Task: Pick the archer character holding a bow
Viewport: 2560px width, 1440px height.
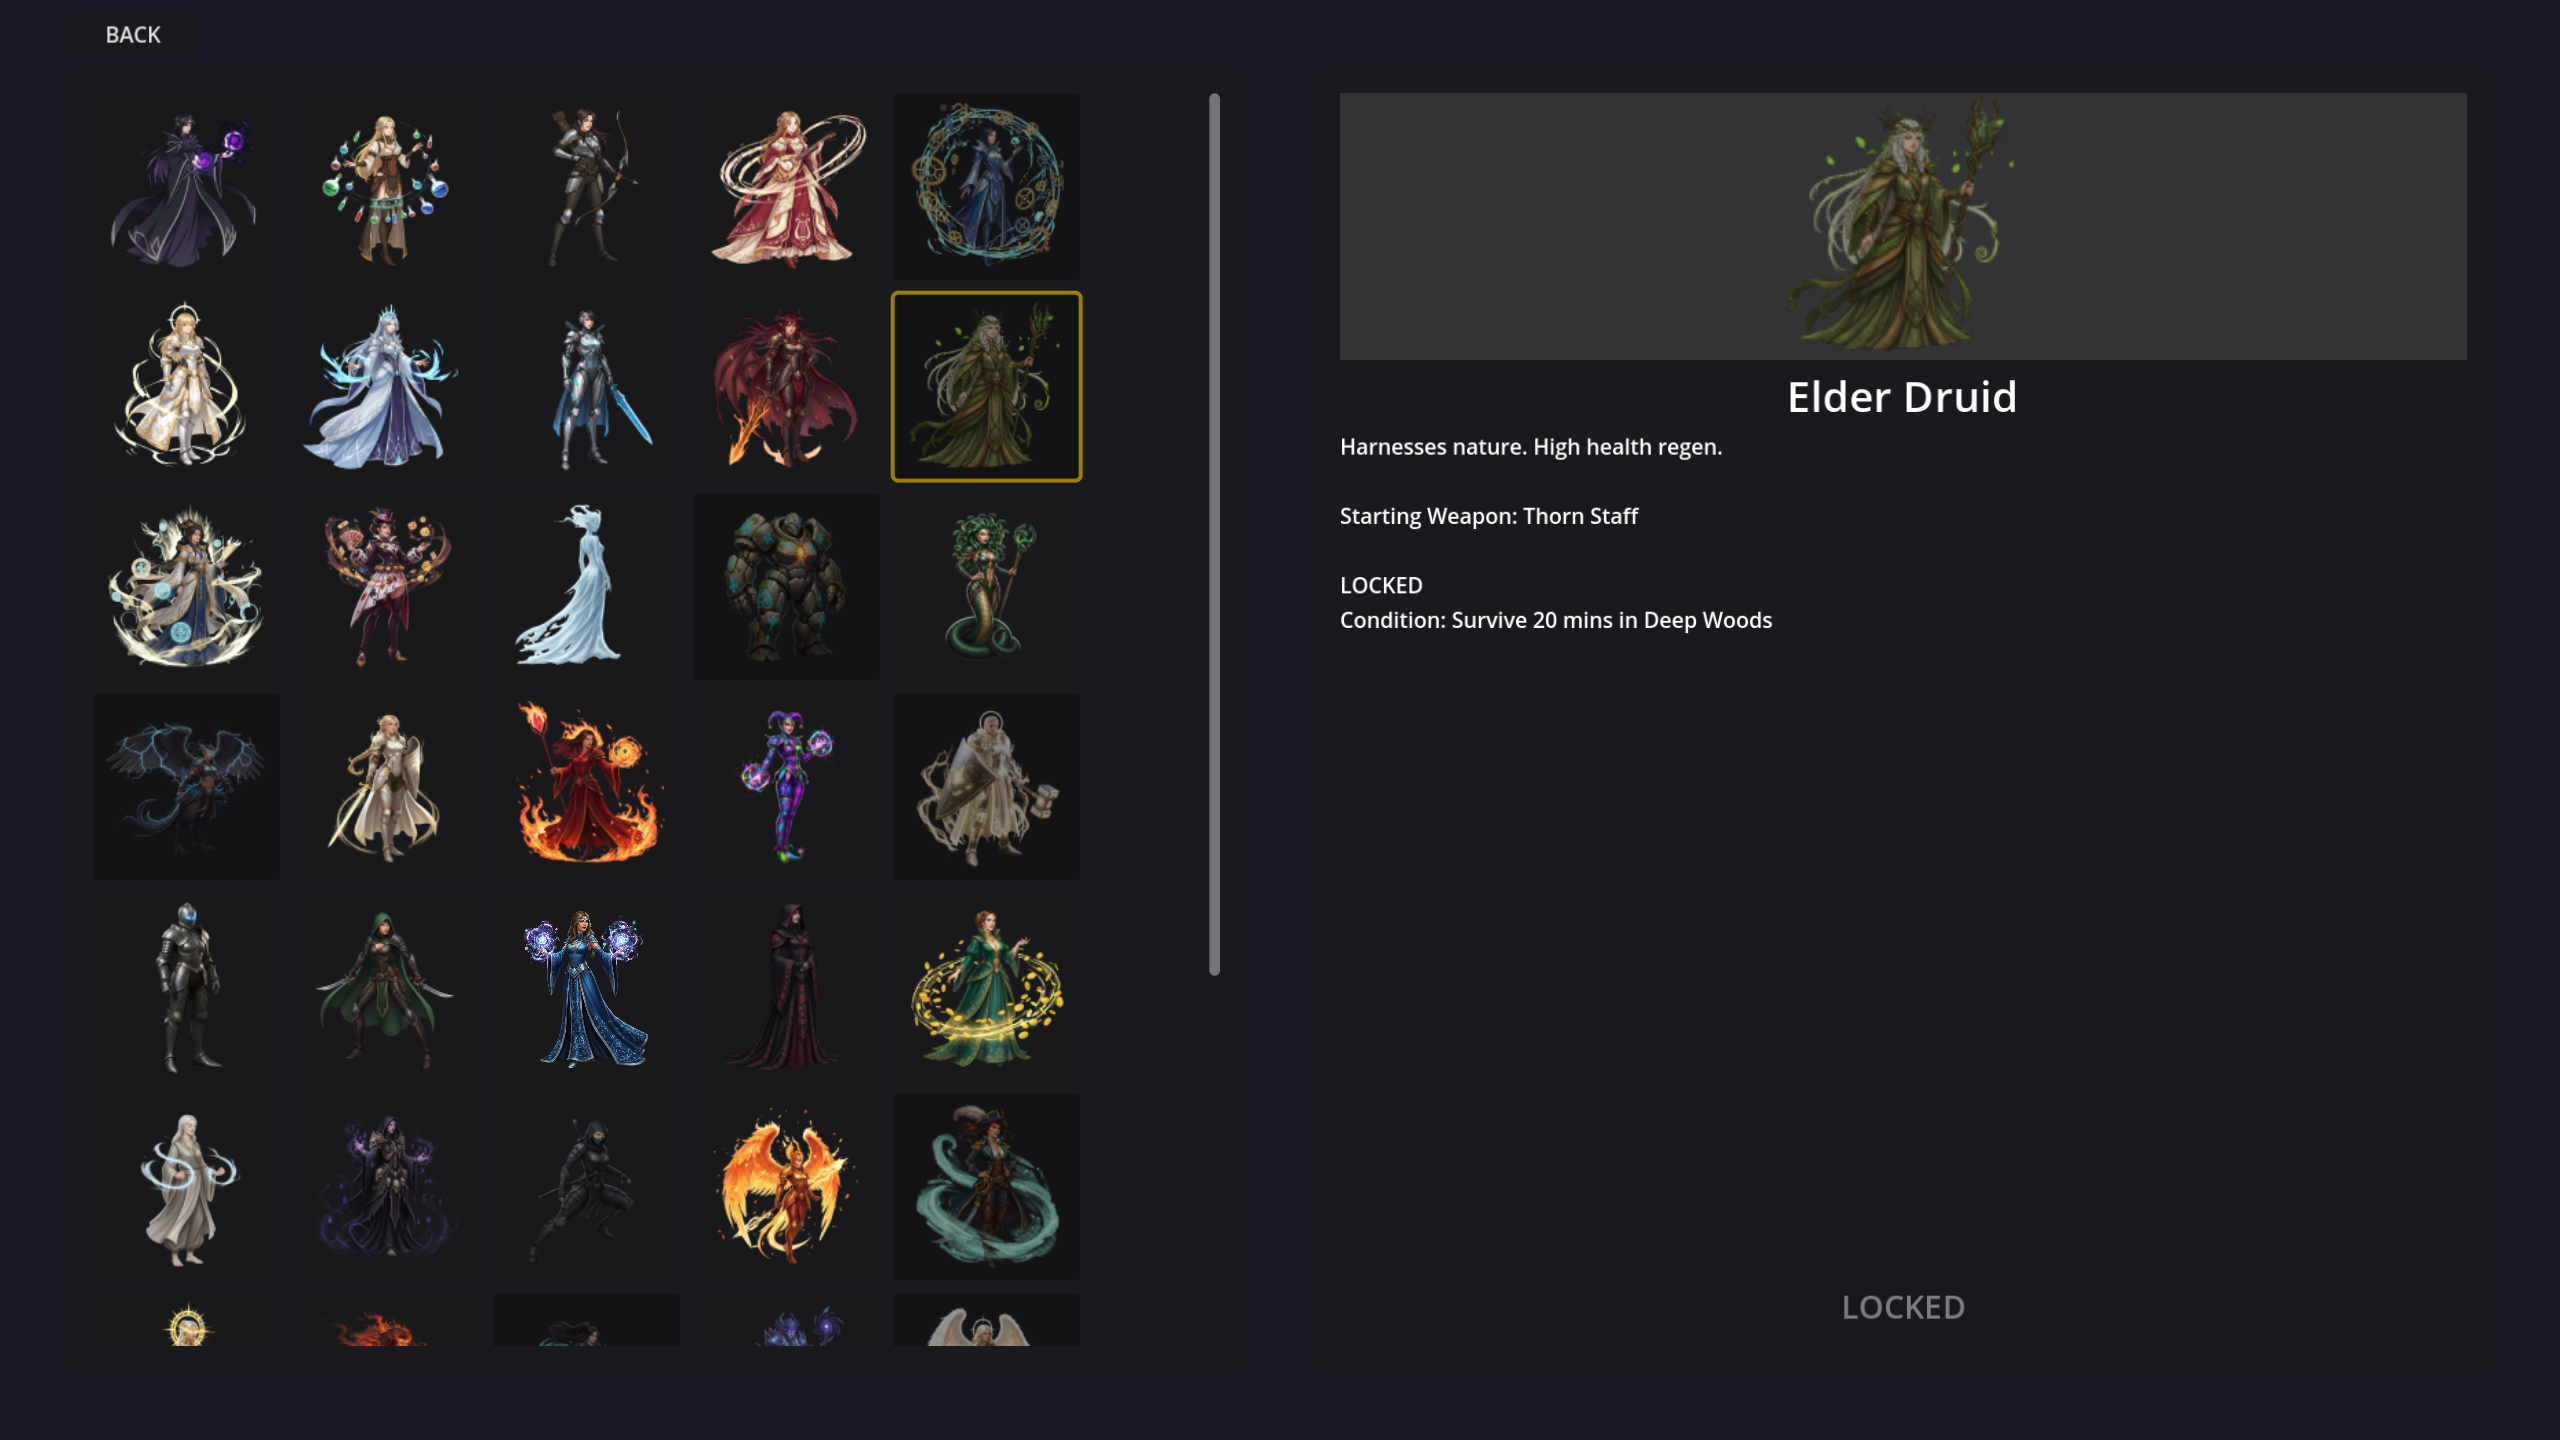Action: (586, 186)
